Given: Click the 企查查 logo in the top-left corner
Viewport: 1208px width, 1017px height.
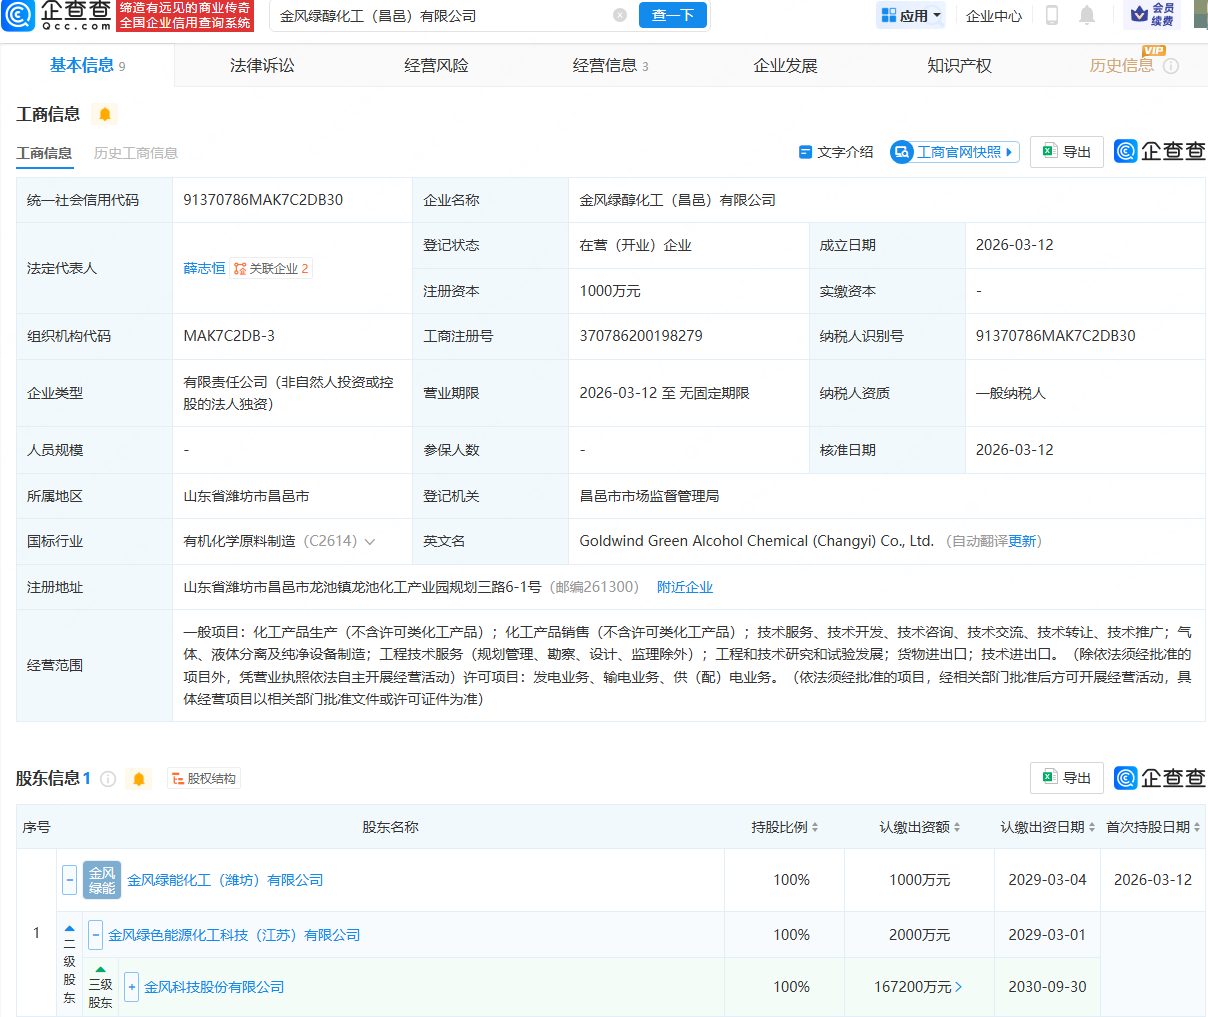Looking at the screenshot, I should tap(60, 16).
